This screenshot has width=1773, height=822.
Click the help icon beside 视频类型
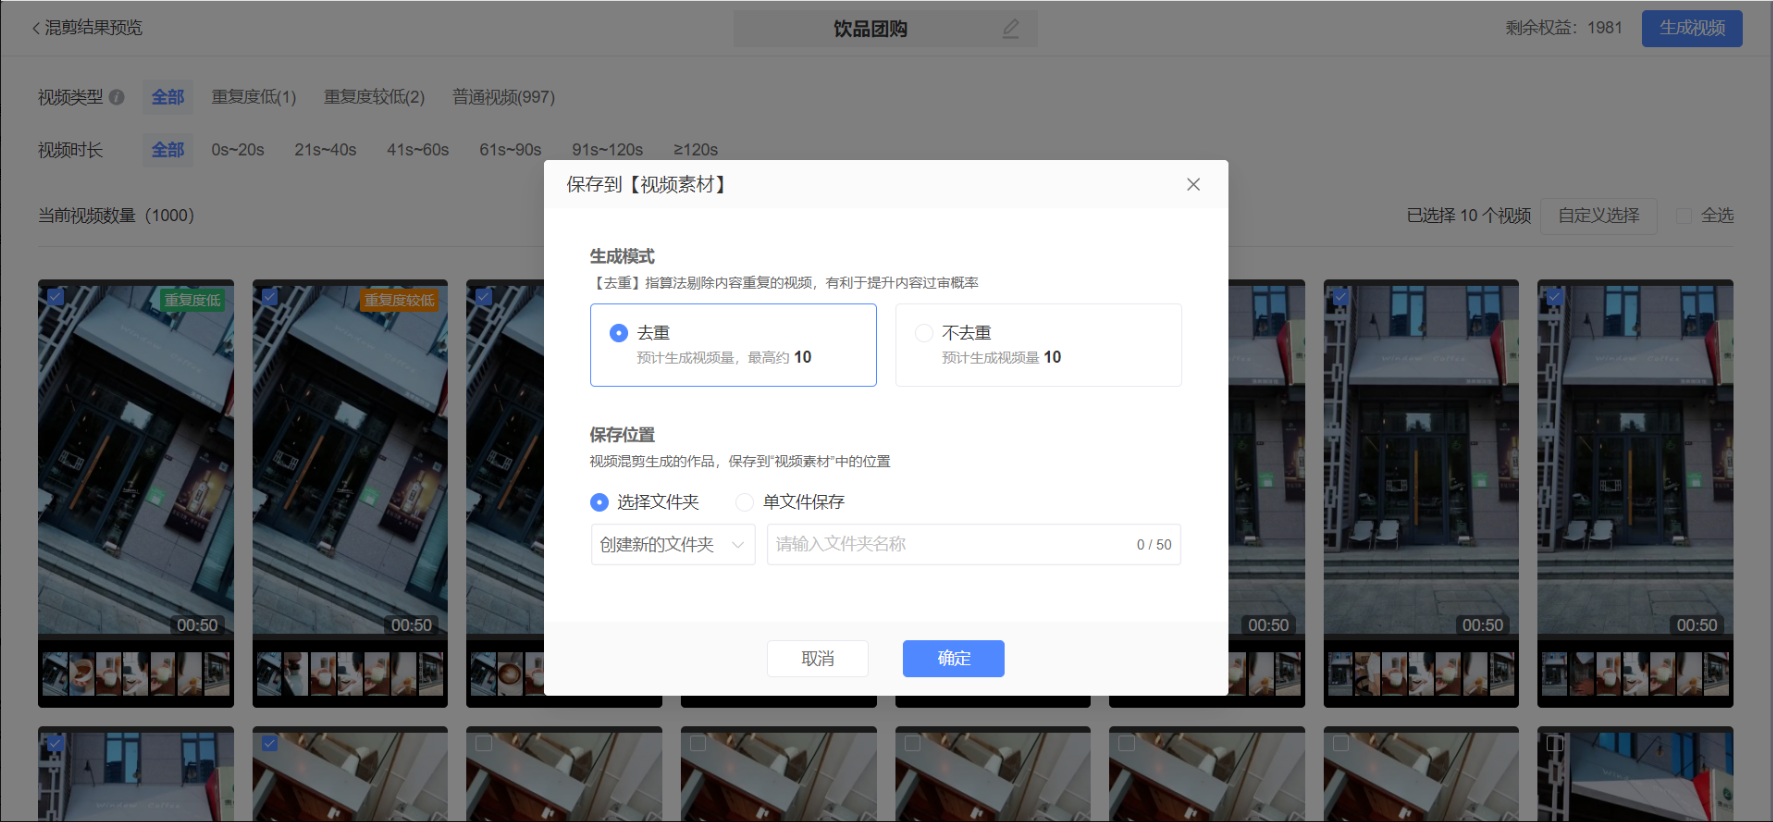[x=117, y=97]
